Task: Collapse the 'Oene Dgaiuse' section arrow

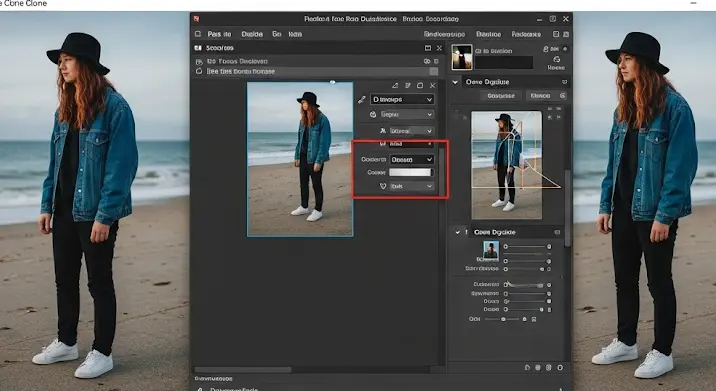Action: click(455, 82)
